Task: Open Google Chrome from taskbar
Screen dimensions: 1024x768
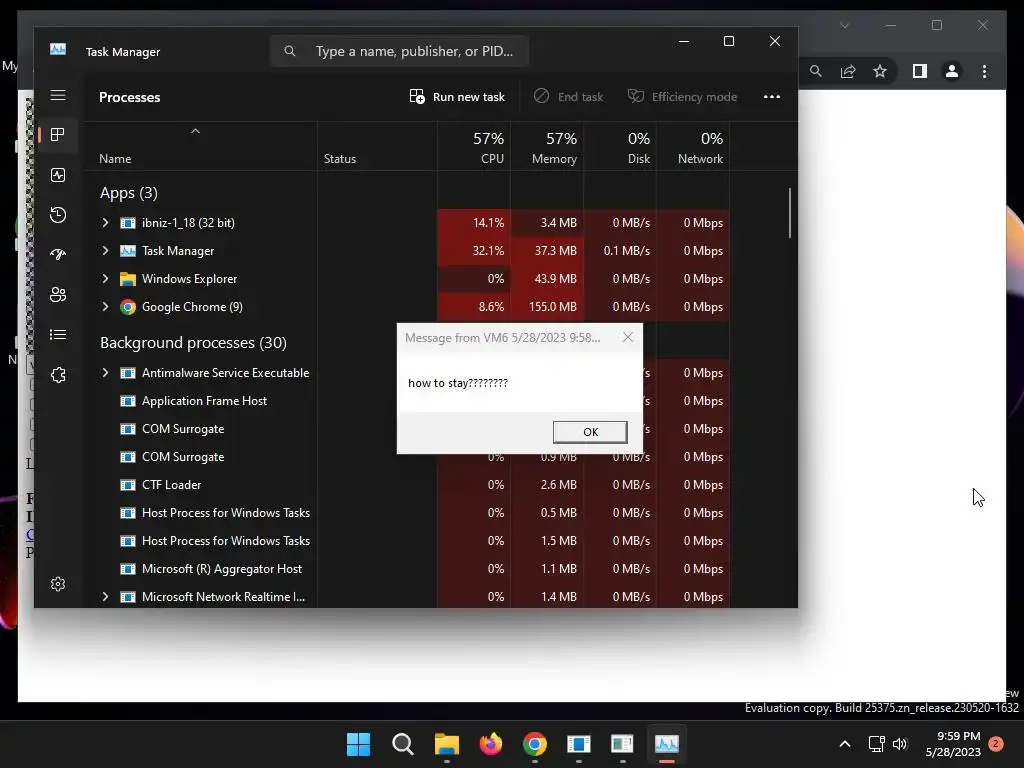Action: [535, 744]
